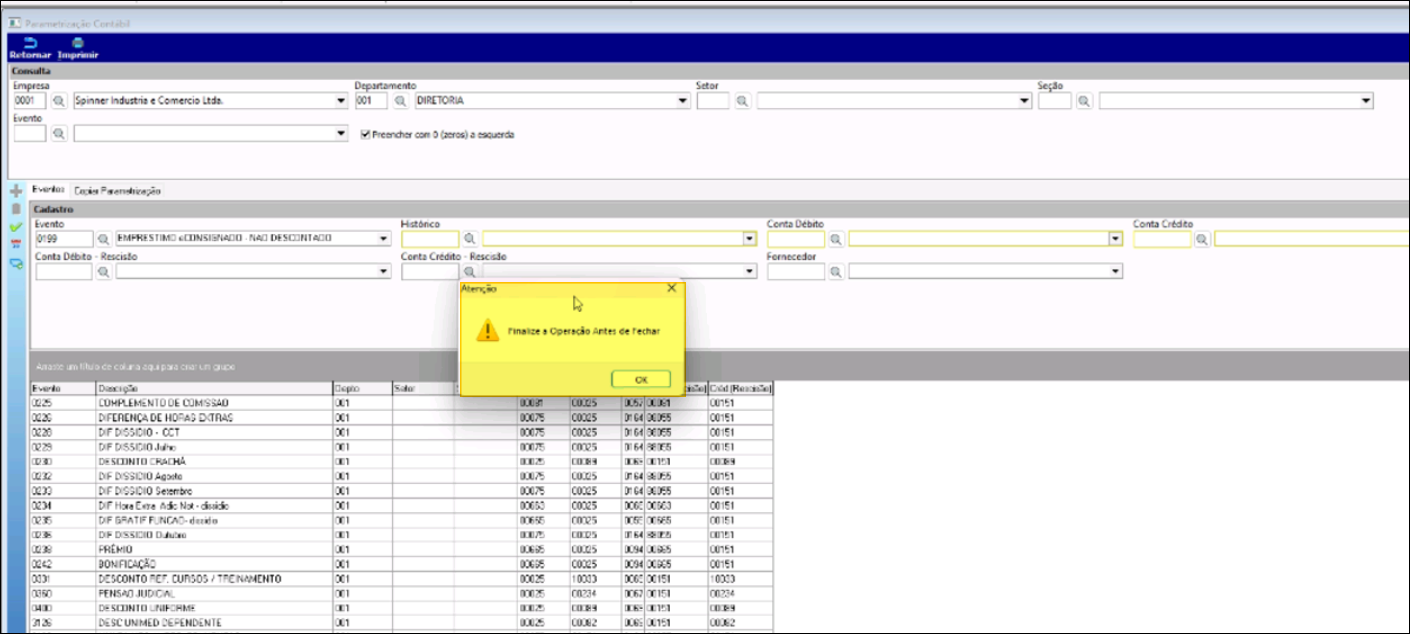Expand the EMPRESTIMO CONSIGNADO event dropdown

click(x=384, y=239)
